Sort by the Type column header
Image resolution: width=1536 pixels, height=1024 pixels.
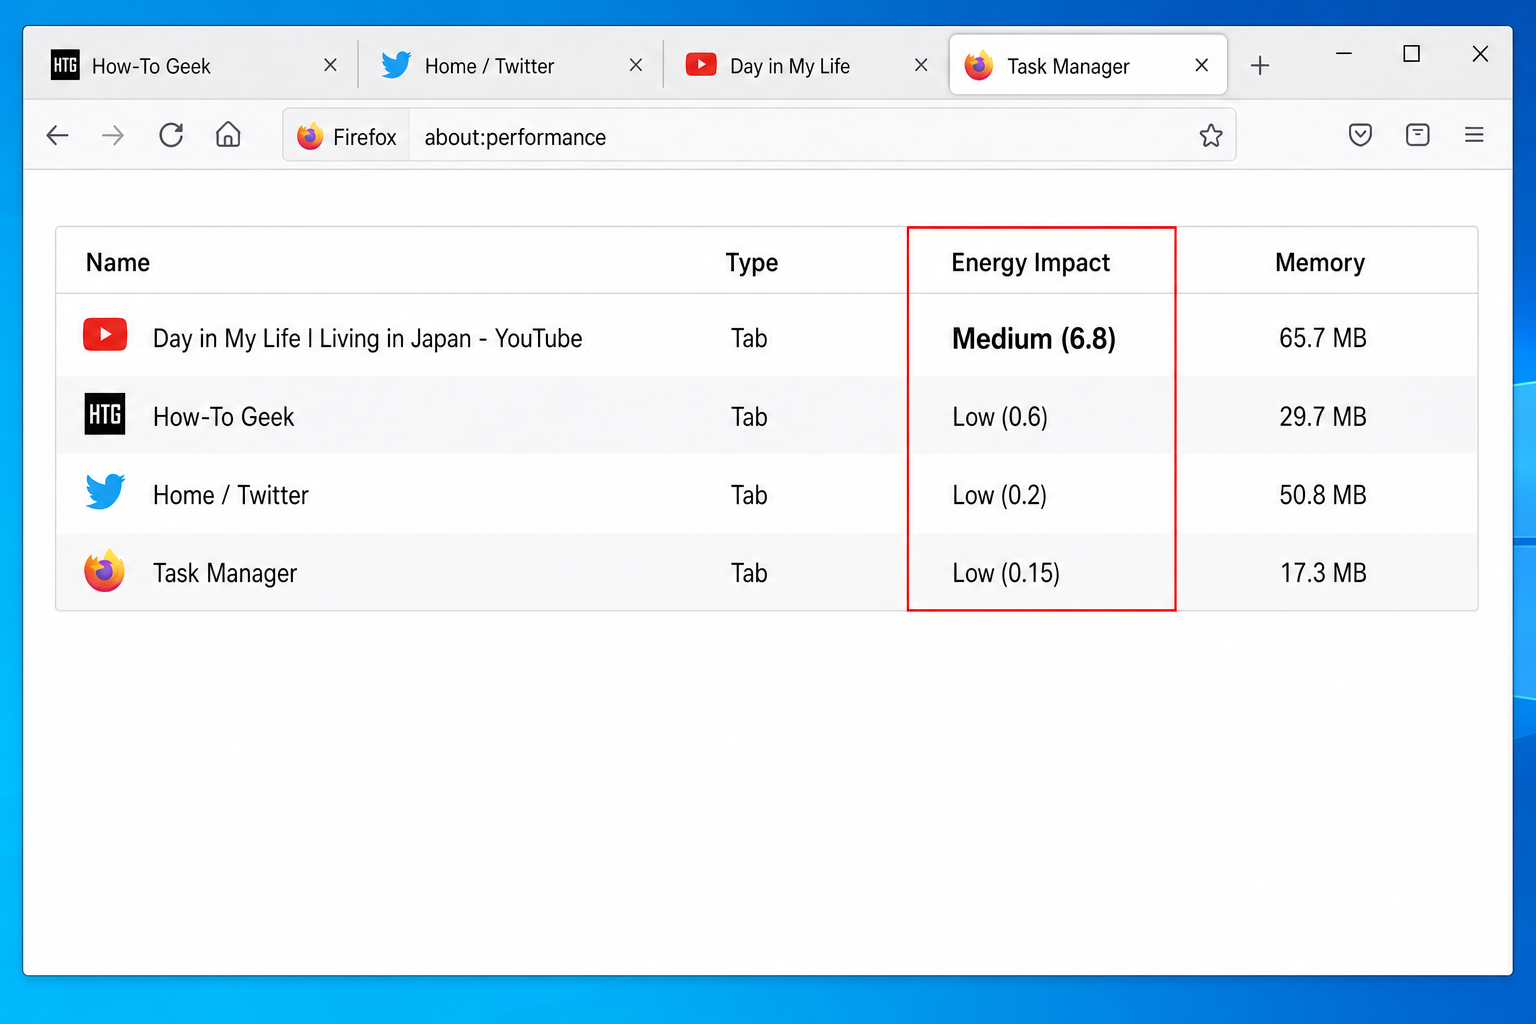click(x=752, y=263)
